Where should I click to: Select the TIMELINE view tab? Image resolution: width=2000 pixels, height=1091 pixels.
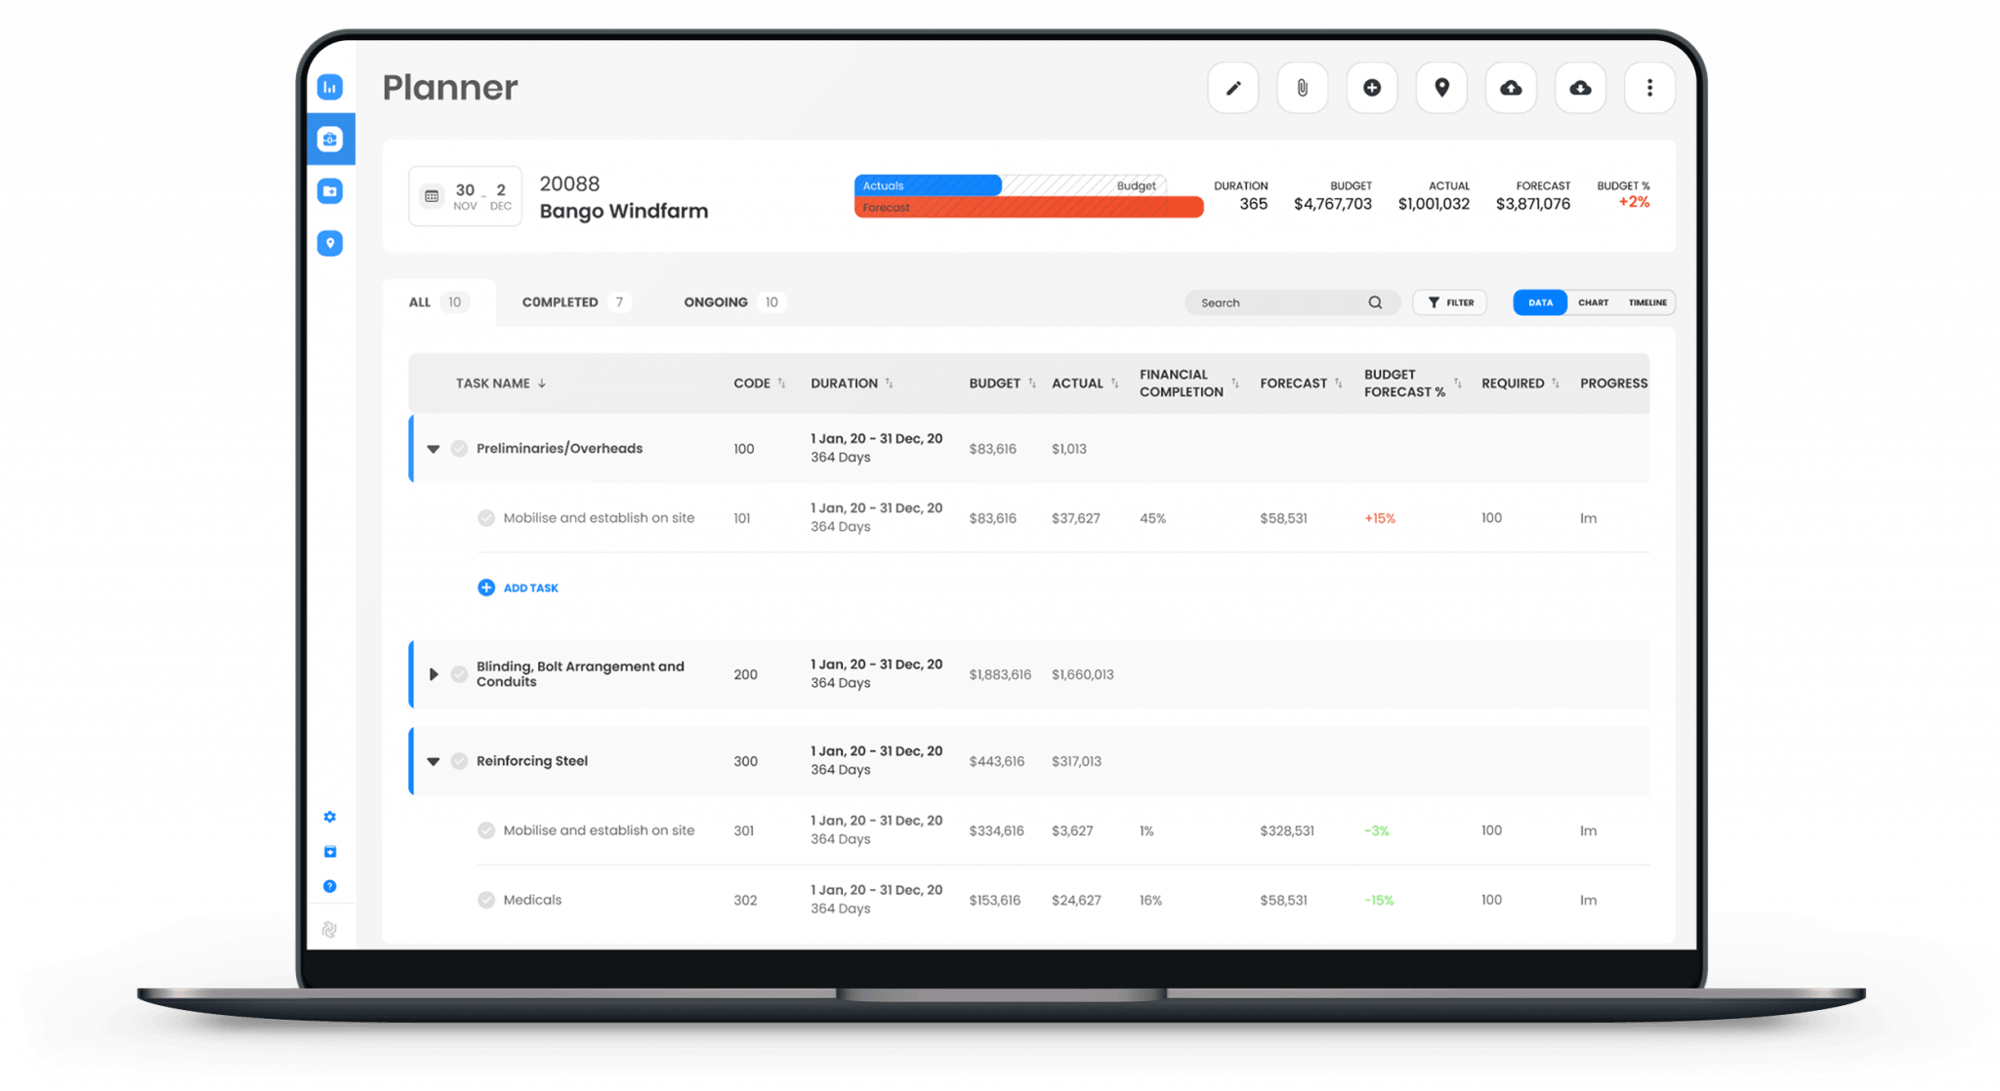click(x=1644, y=301)
